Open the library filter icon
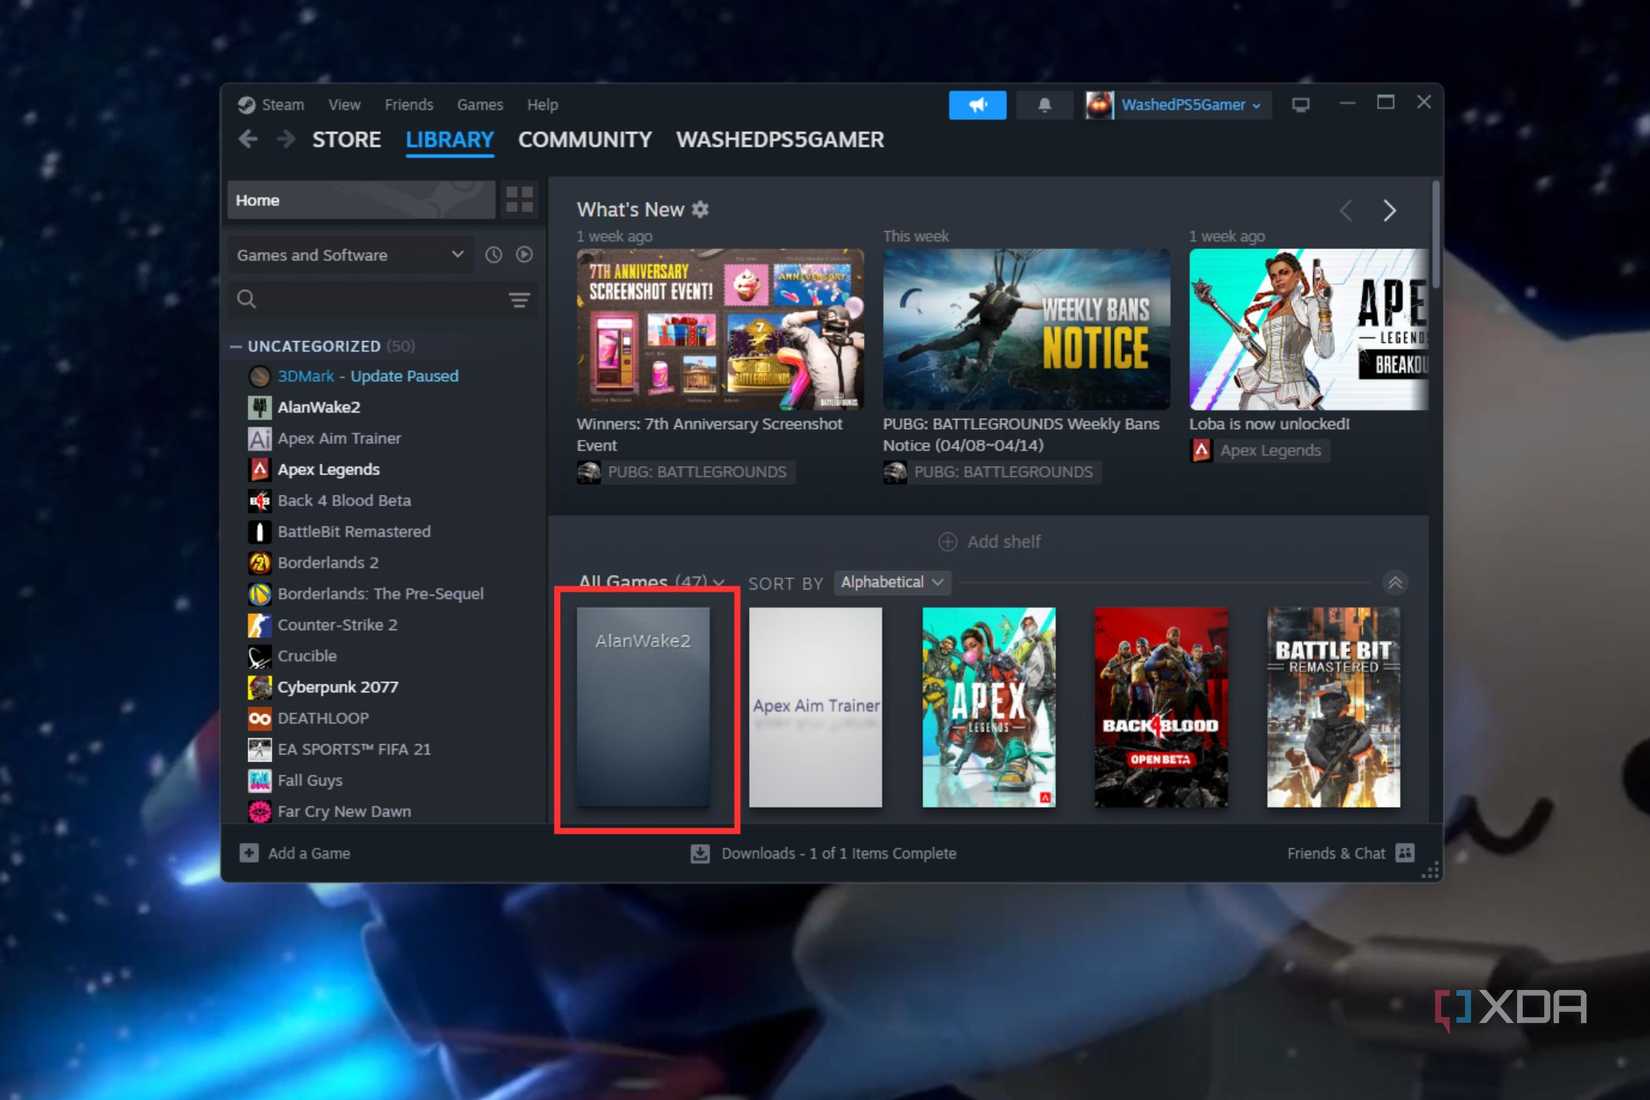This screenshot has height=1100, width=1650. [x=518, y=299]
